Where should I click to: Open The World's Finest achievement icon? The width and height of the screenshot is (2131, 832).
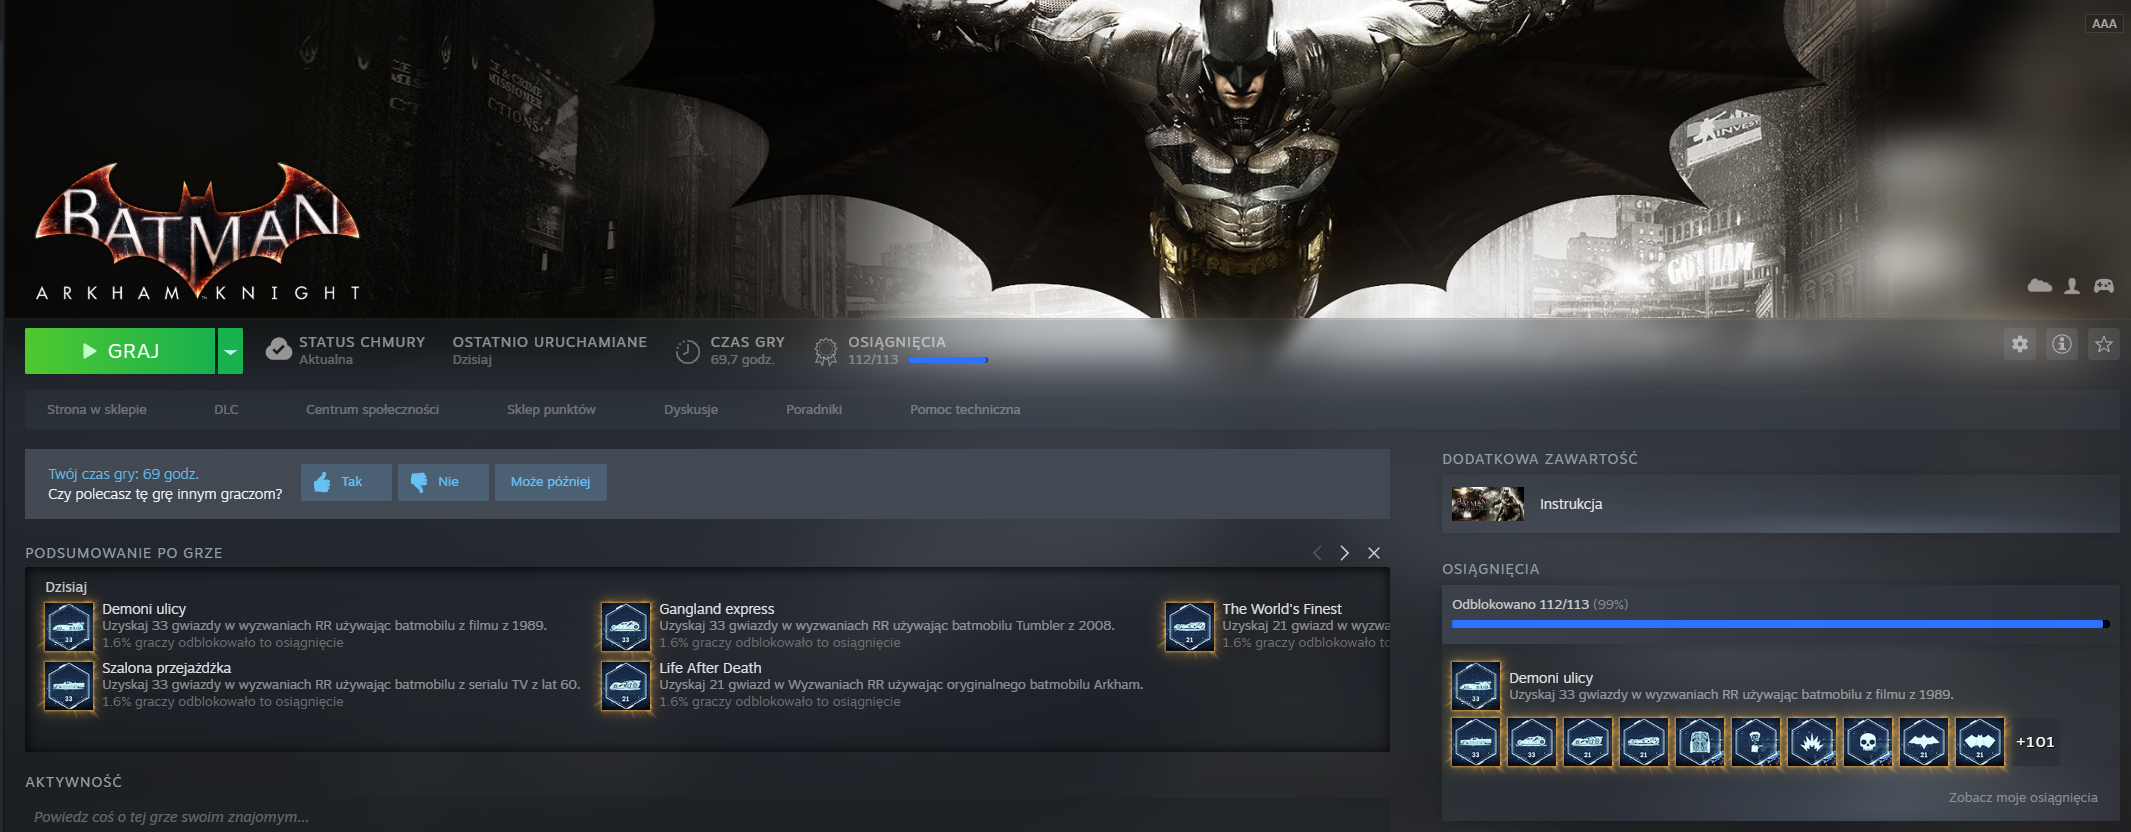(x=1189, y=626)
